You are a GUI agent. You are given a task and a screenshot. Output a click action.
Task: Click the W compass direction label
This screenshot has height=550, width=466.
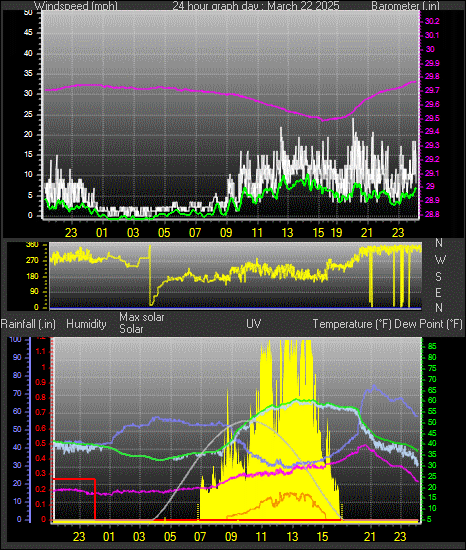[x=440, y=260]
